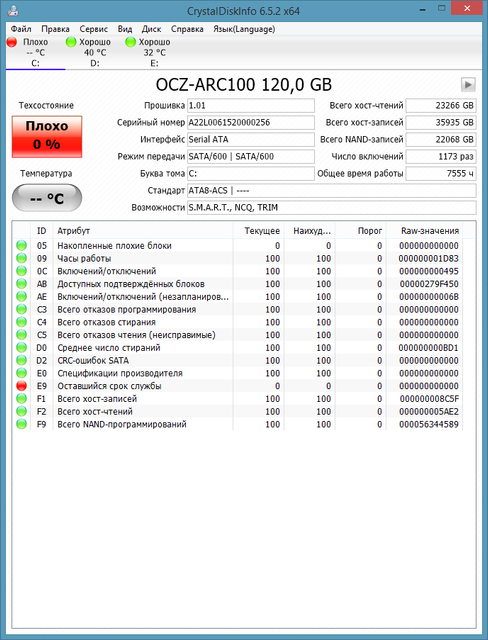Click the Порог column header
This screenshot has height=640, width=488.
(361, 231)
